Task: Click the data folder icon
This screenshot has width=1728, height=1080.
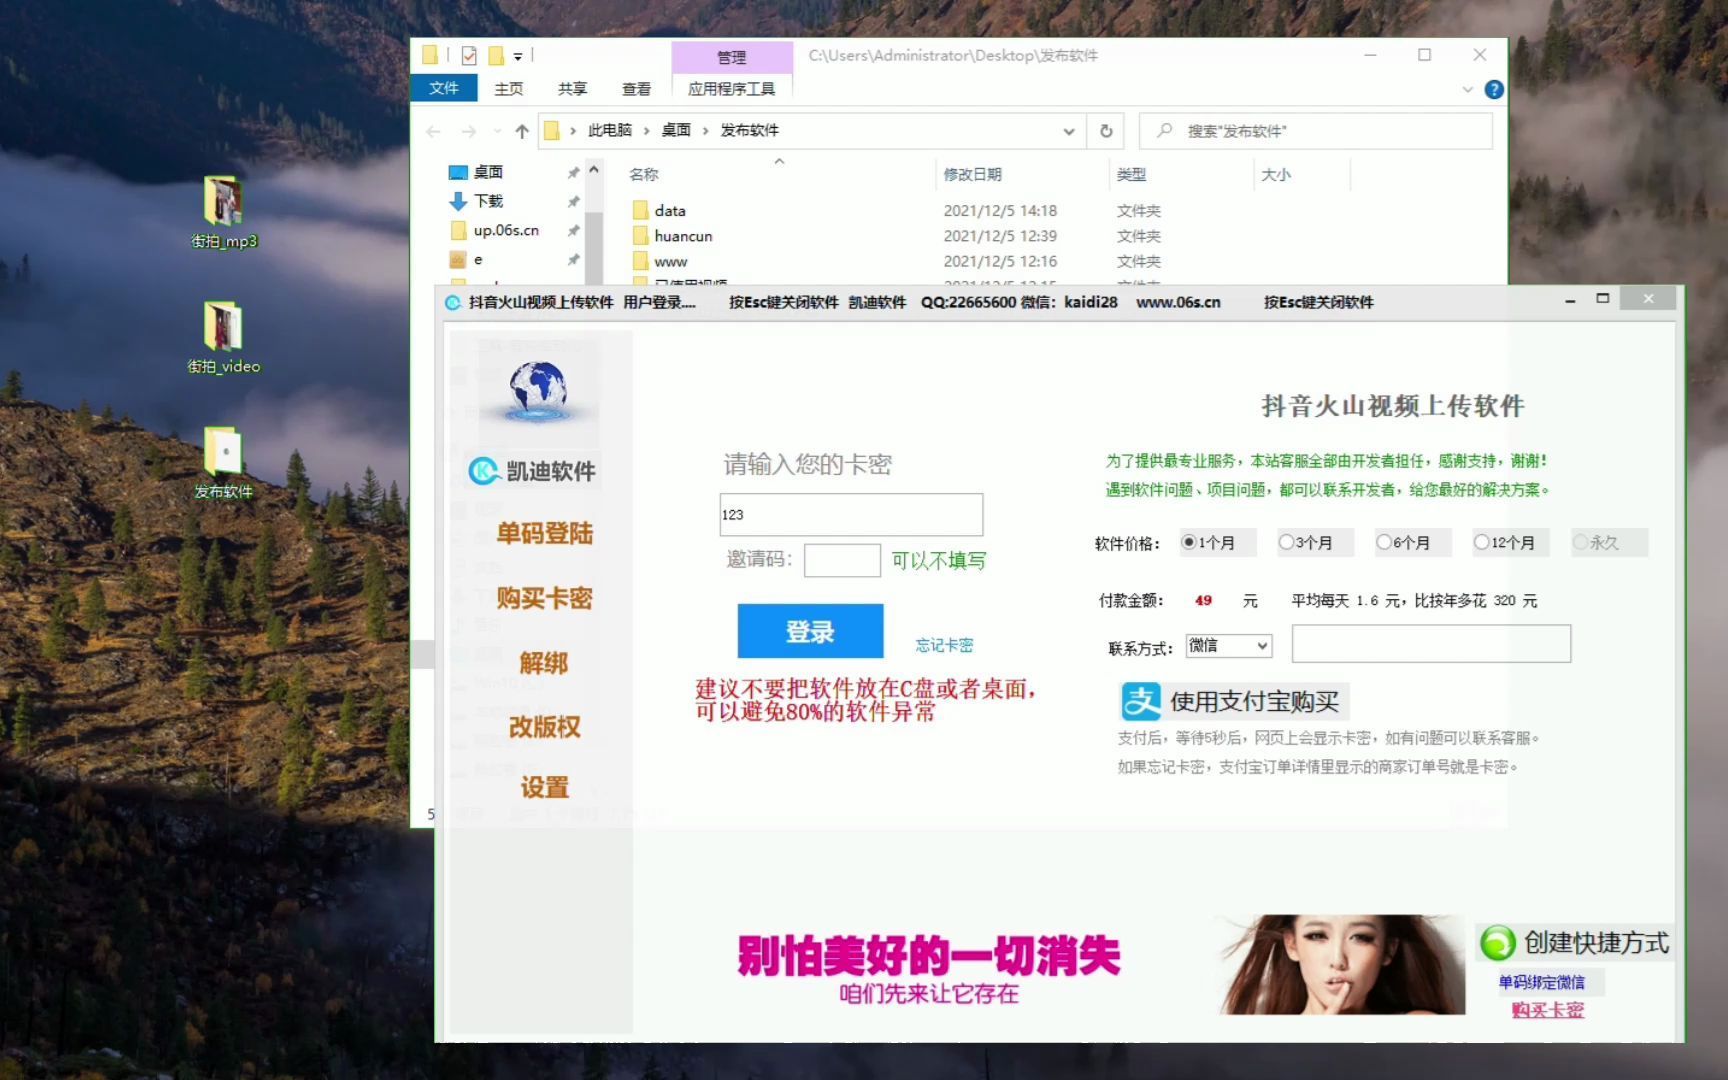Action: point(640,211)
